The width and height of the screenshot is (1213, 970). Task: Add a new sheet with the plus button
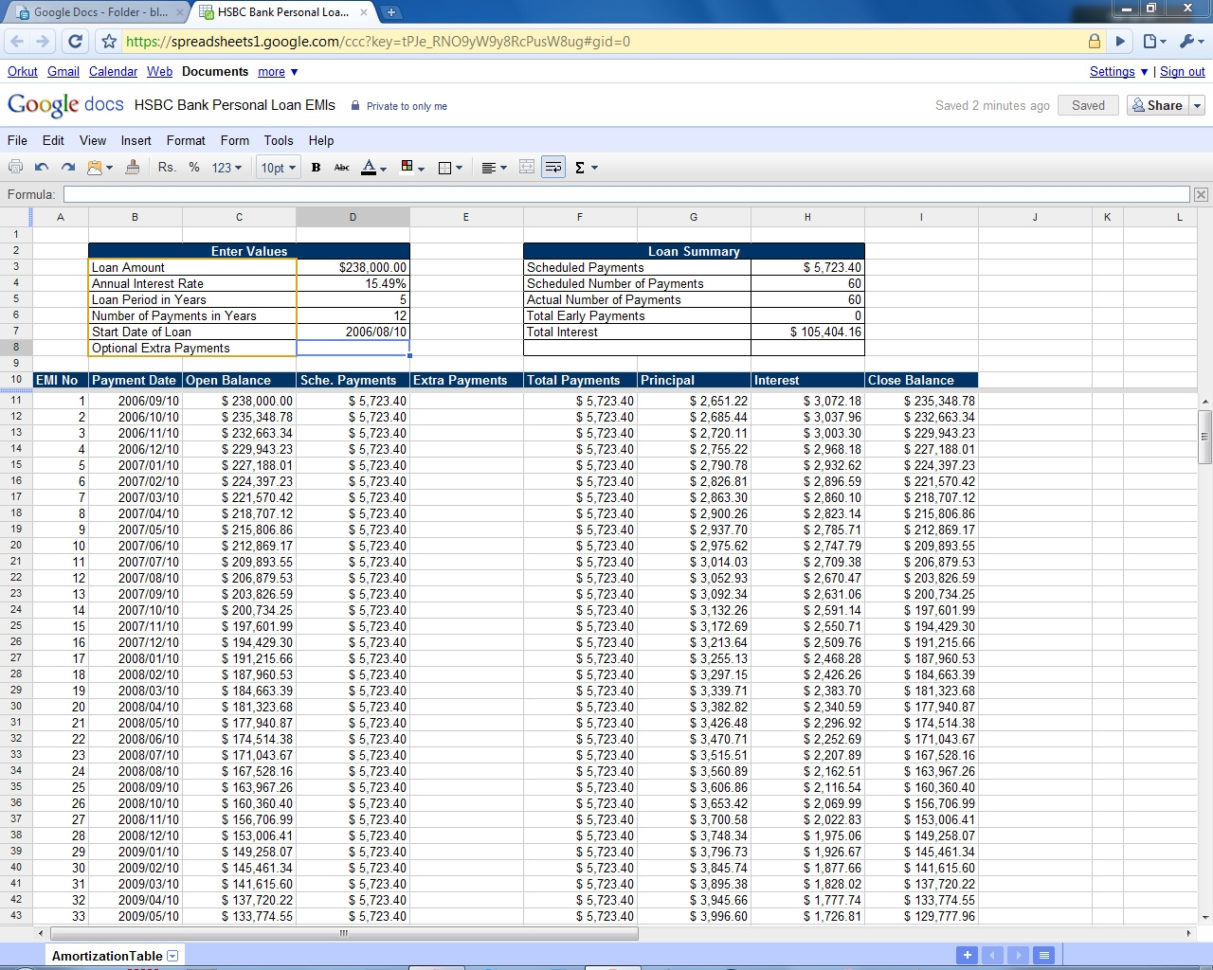point(967,955)
